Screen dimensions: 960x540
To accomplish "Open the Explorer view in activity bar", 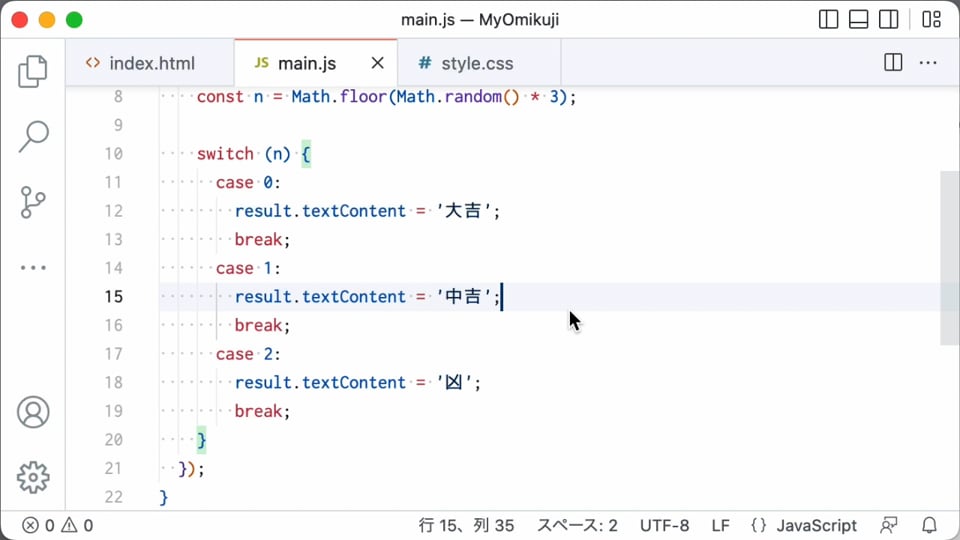I will [33, 71].
